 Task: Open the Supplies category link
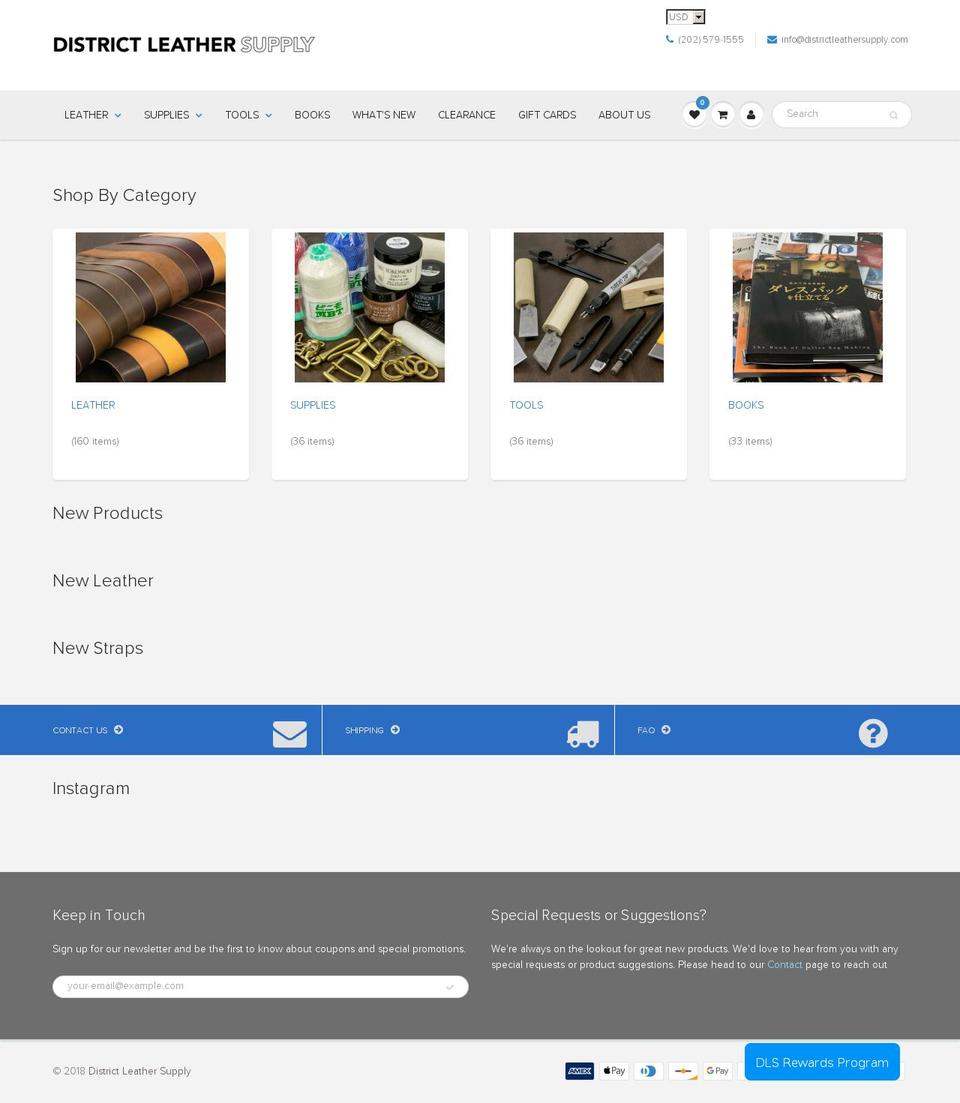click(313, 405)
